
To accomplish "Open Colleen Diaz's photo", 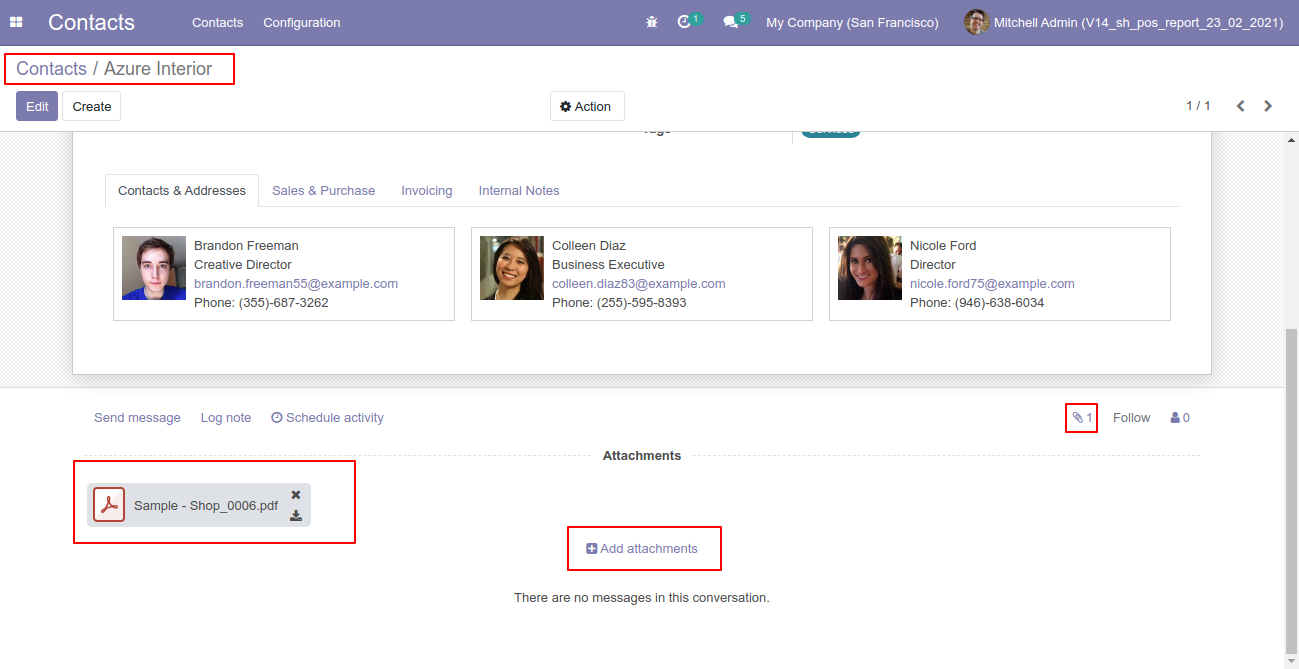I will pyautogui.click(x=512, y=268).
